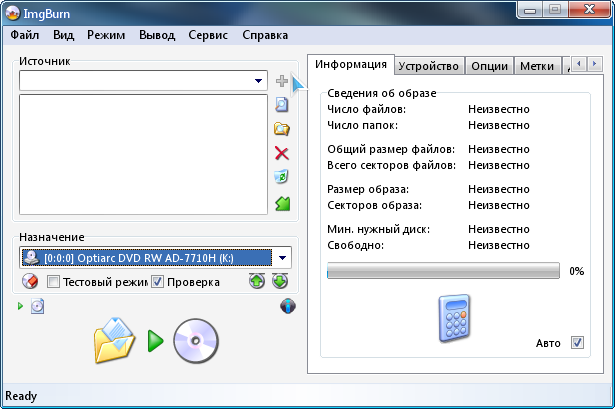Eject the drive tray with the green up arrow
The width and height of the screenshot is (615, 409).
pyautogui.click(x=257, y=281)
